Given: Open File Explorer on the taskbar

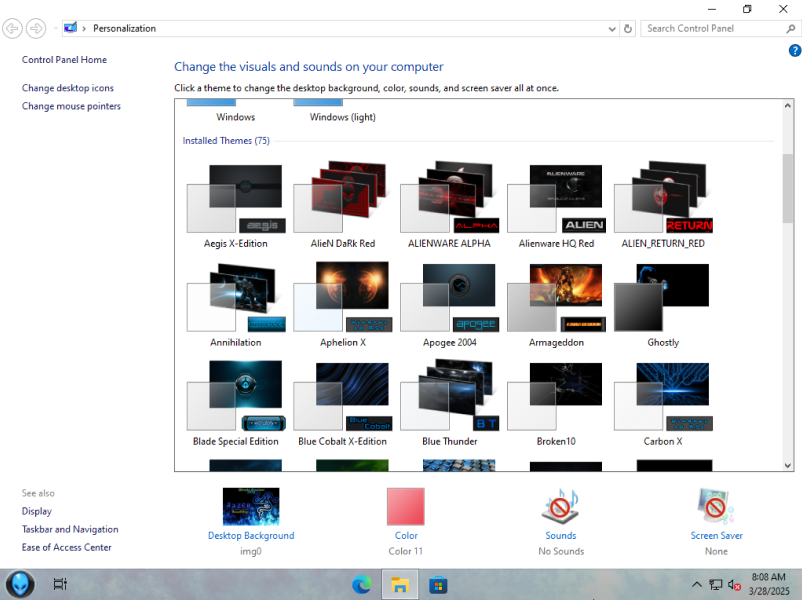Looking at the screenshot, I should [x=399, y=585].
